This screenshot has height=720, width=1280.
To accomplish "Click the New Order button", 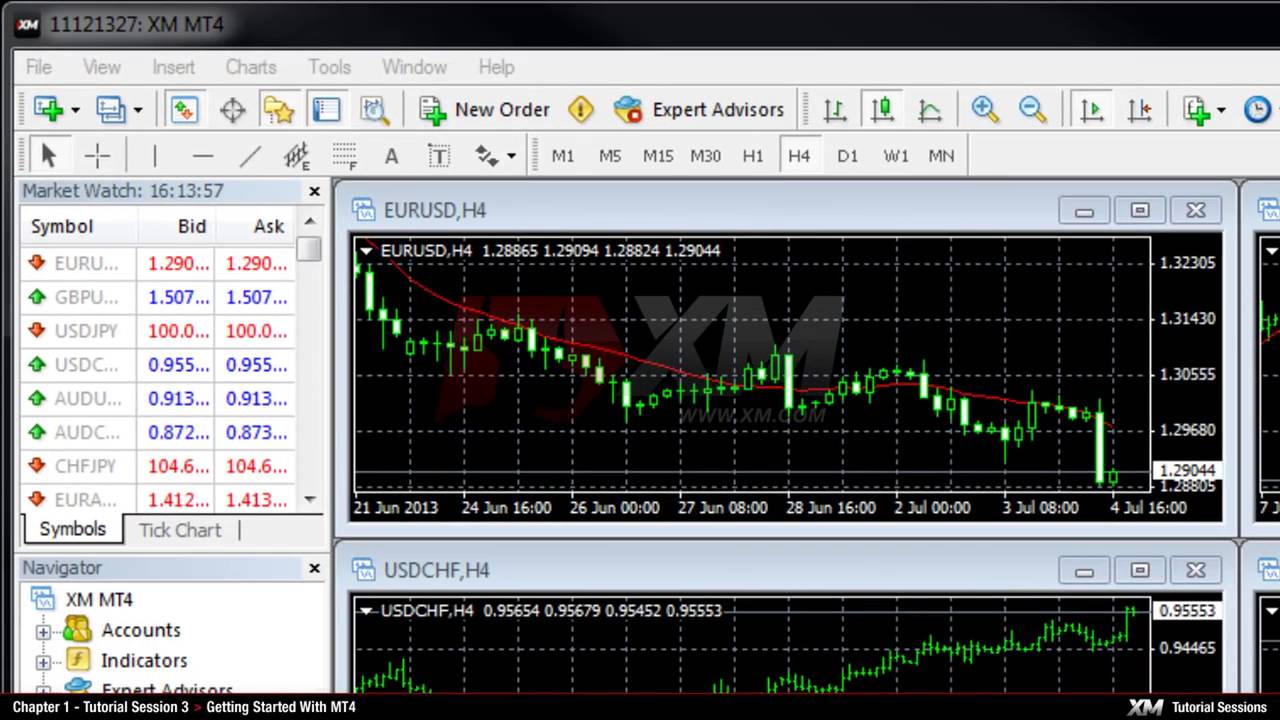I will (484, 109).
